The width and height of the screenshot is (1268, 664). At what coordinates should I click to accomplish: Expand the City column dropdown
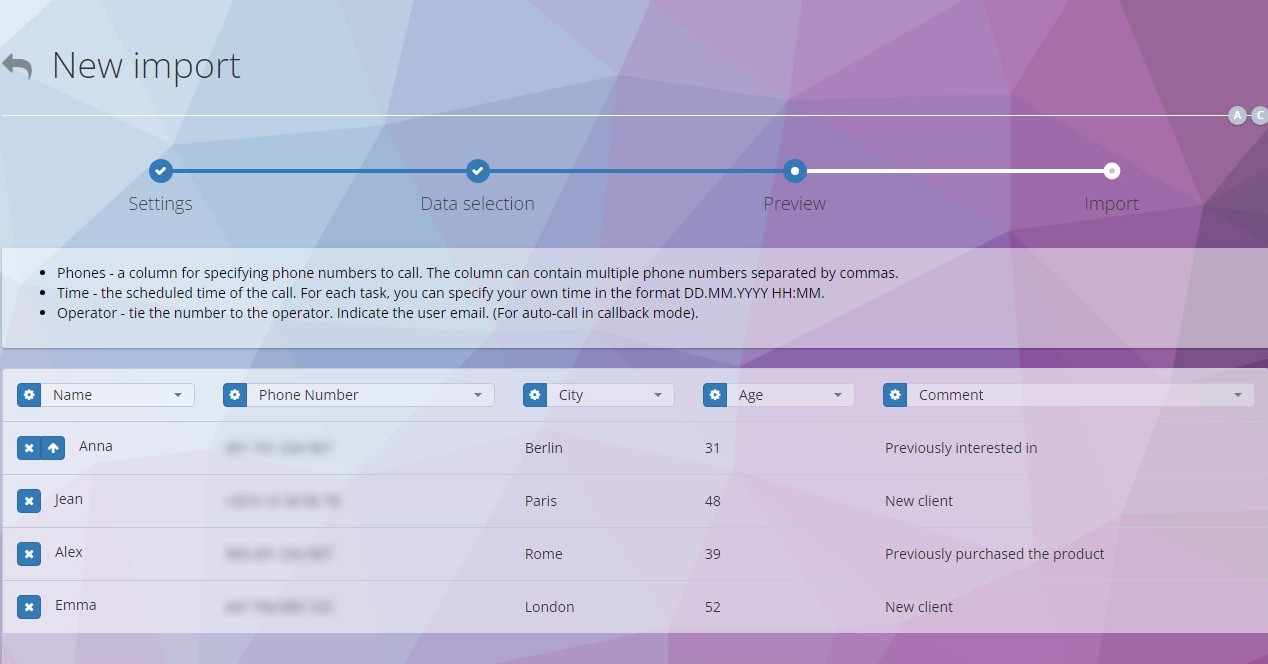coord(610,395)
